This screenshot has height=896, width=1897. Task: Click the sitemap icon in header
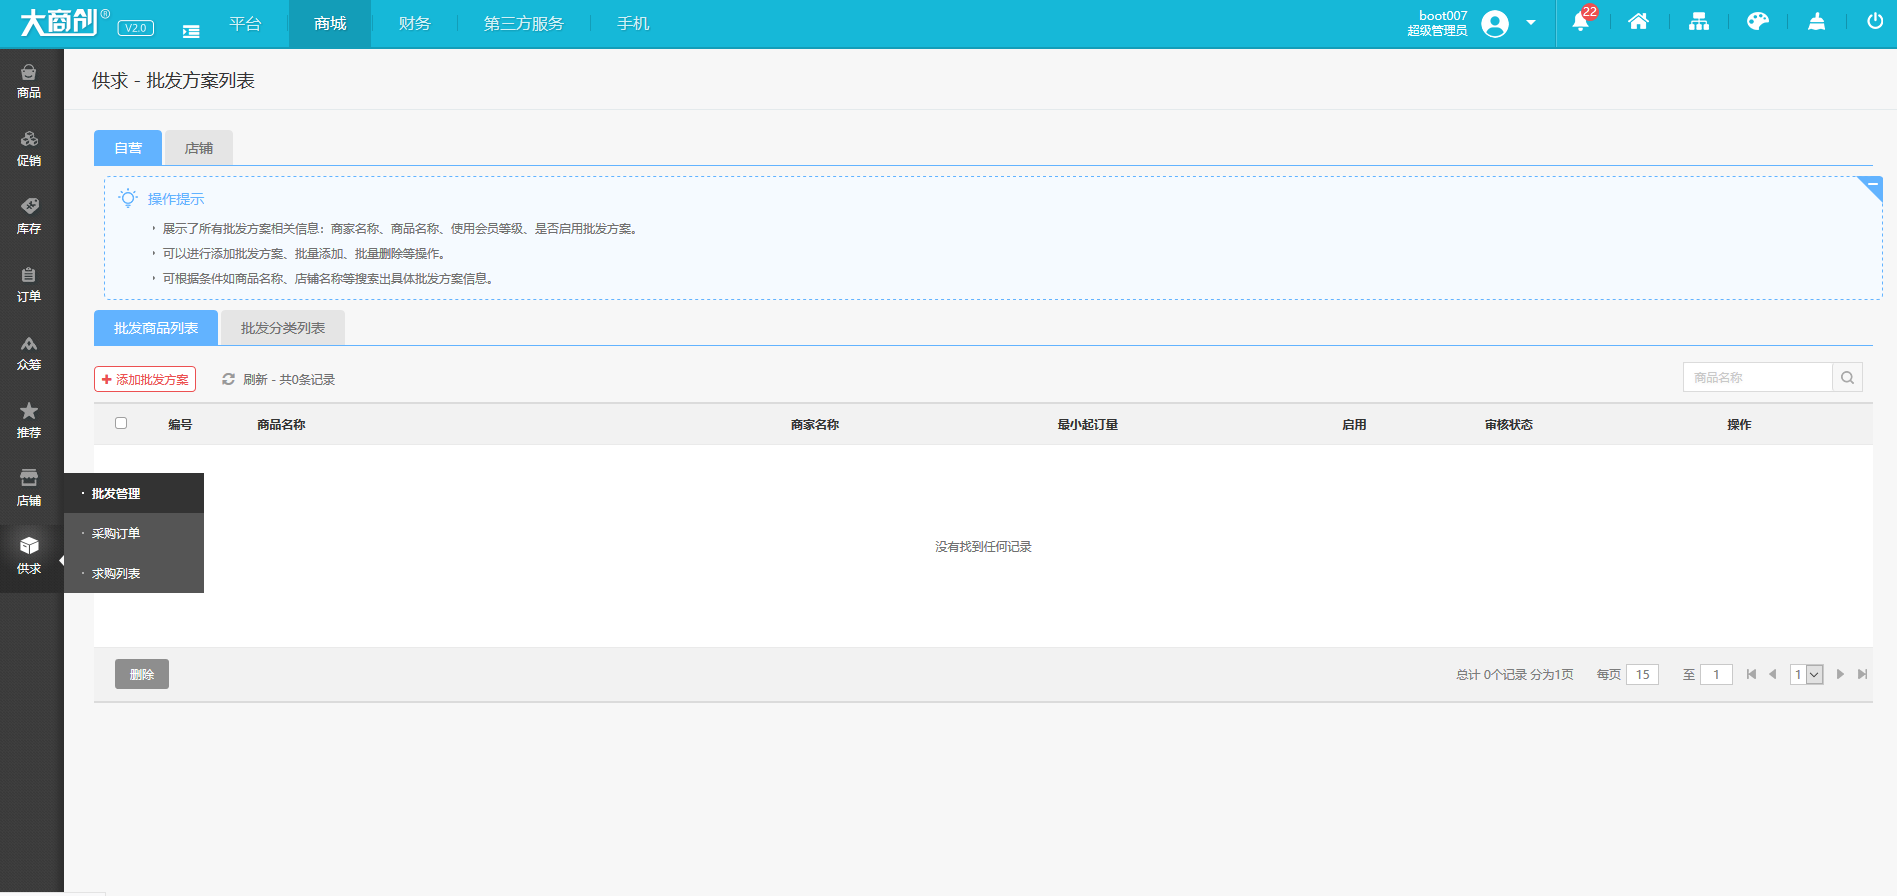(1698, 22)
